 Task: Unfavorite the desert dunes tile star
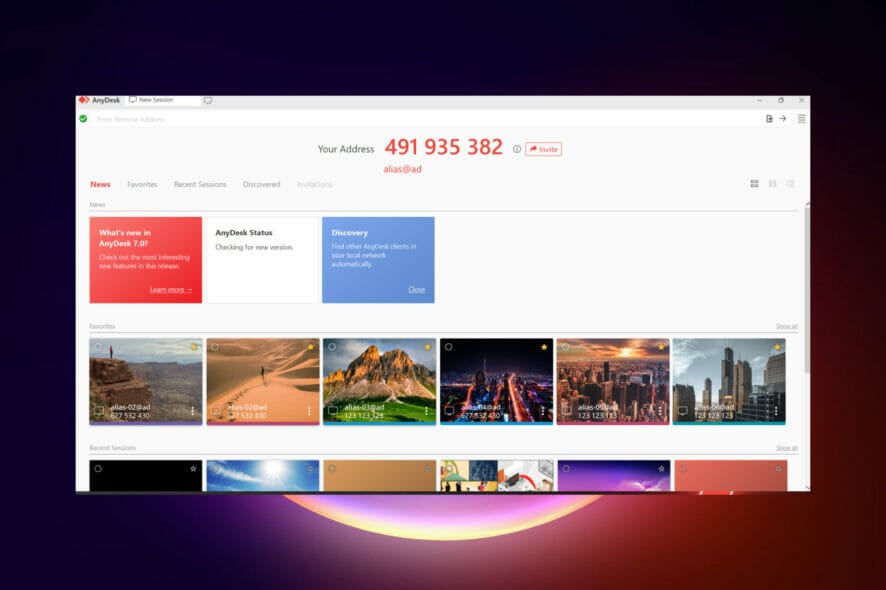point(311,347)
